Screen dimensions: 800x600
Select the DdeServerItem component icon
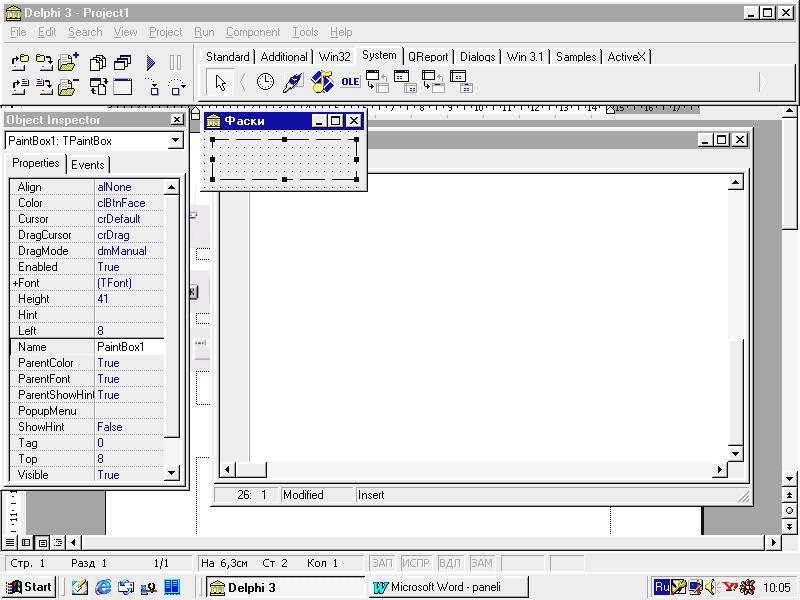click(x=462, y=82)
